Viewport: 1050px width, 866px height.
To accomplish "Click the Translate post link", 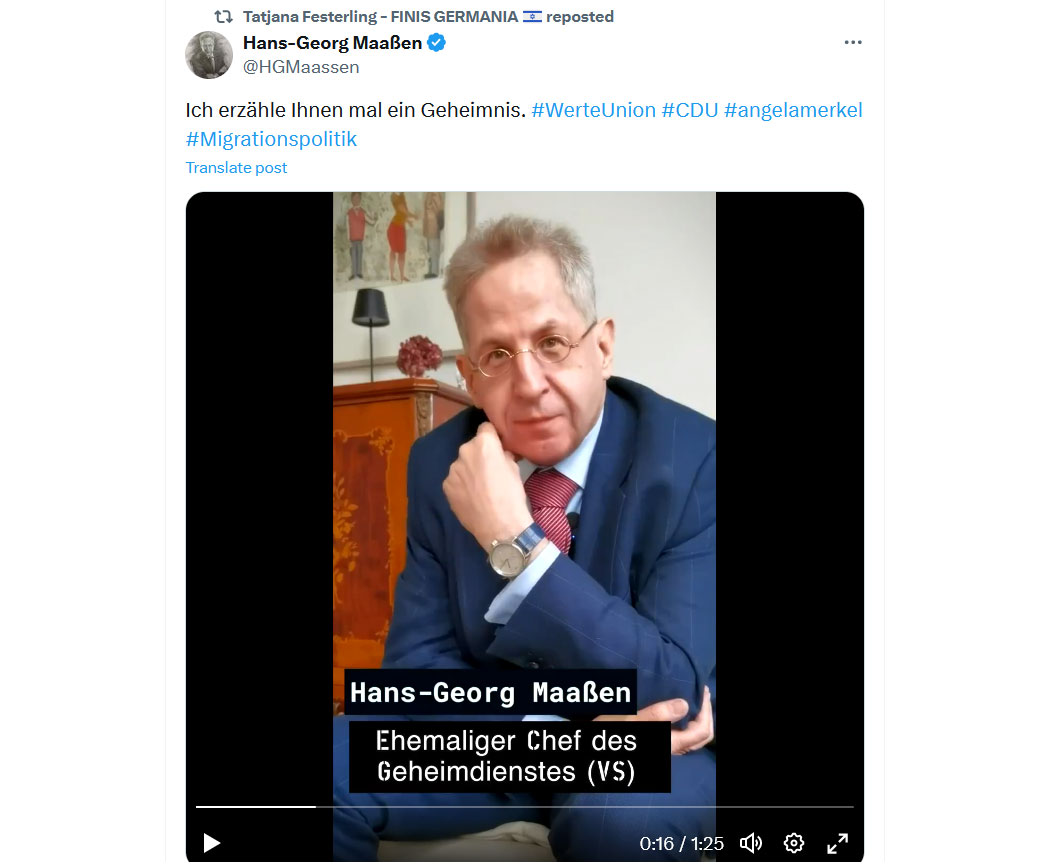I will (236, 167).
